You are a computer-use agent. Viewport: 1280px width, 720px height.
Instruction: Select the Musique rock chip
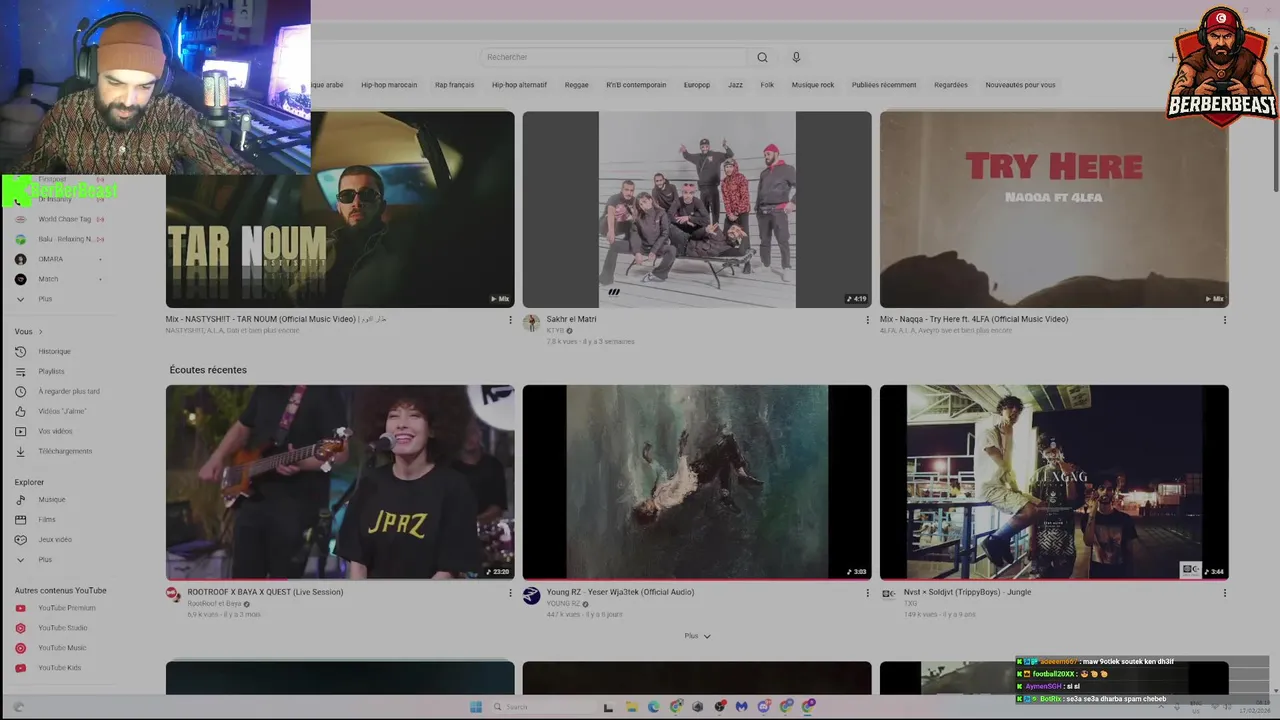pos(813,85)
